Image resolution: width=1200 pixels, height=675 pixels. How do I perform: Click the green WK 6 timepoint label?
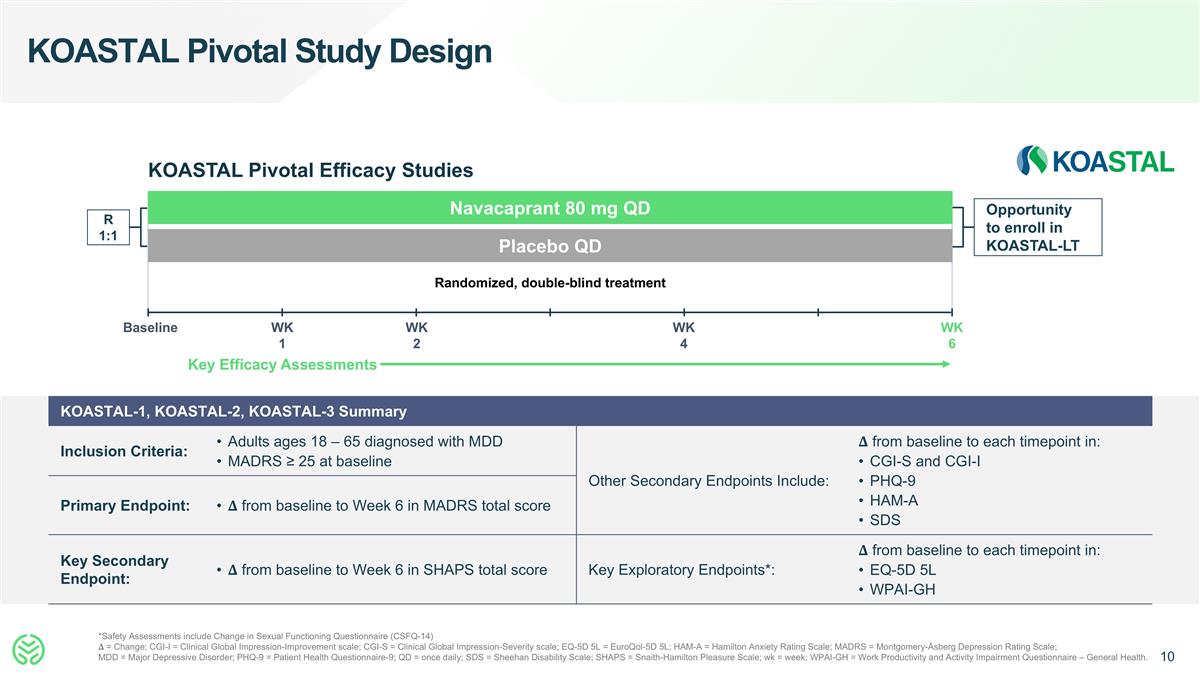point(951,335)
